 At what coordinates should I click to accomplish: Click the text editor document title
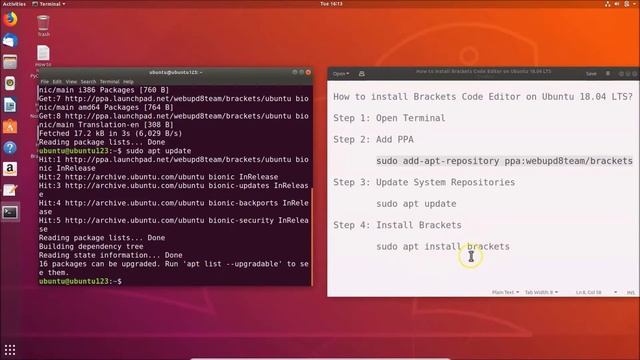pyautogui.click(x=483, y=71)
